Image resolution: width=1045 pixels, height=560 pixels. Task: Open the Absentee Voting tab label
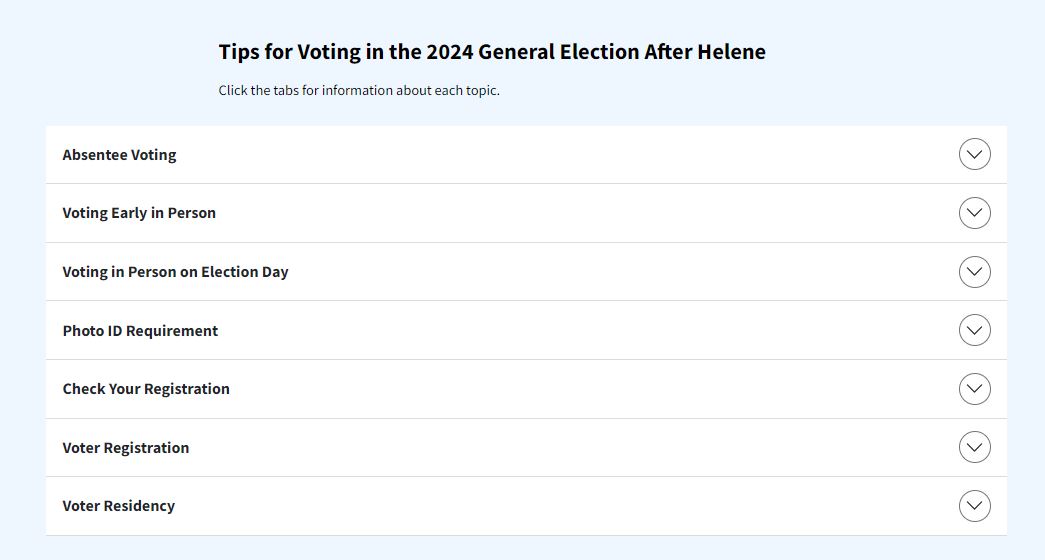(119, 155)
